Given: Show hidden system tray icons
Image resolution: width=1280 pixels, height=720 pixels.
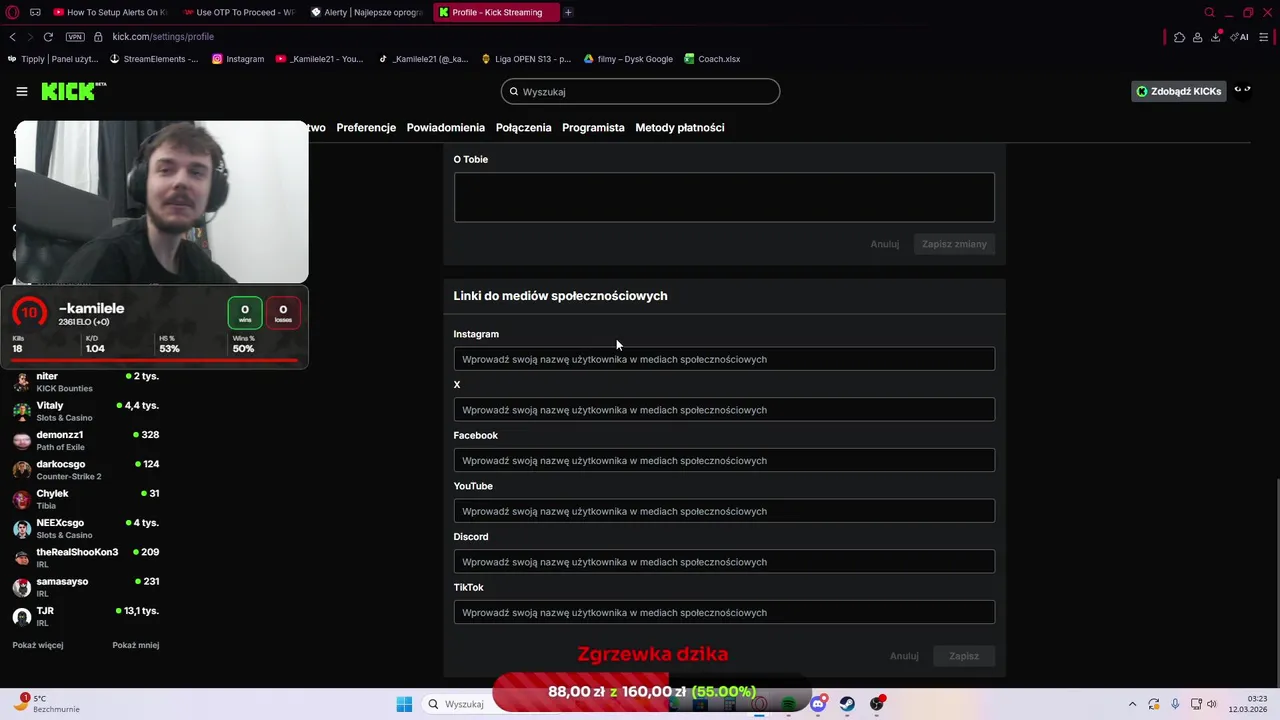Looking at the screenshot, I should [1132, 704].
